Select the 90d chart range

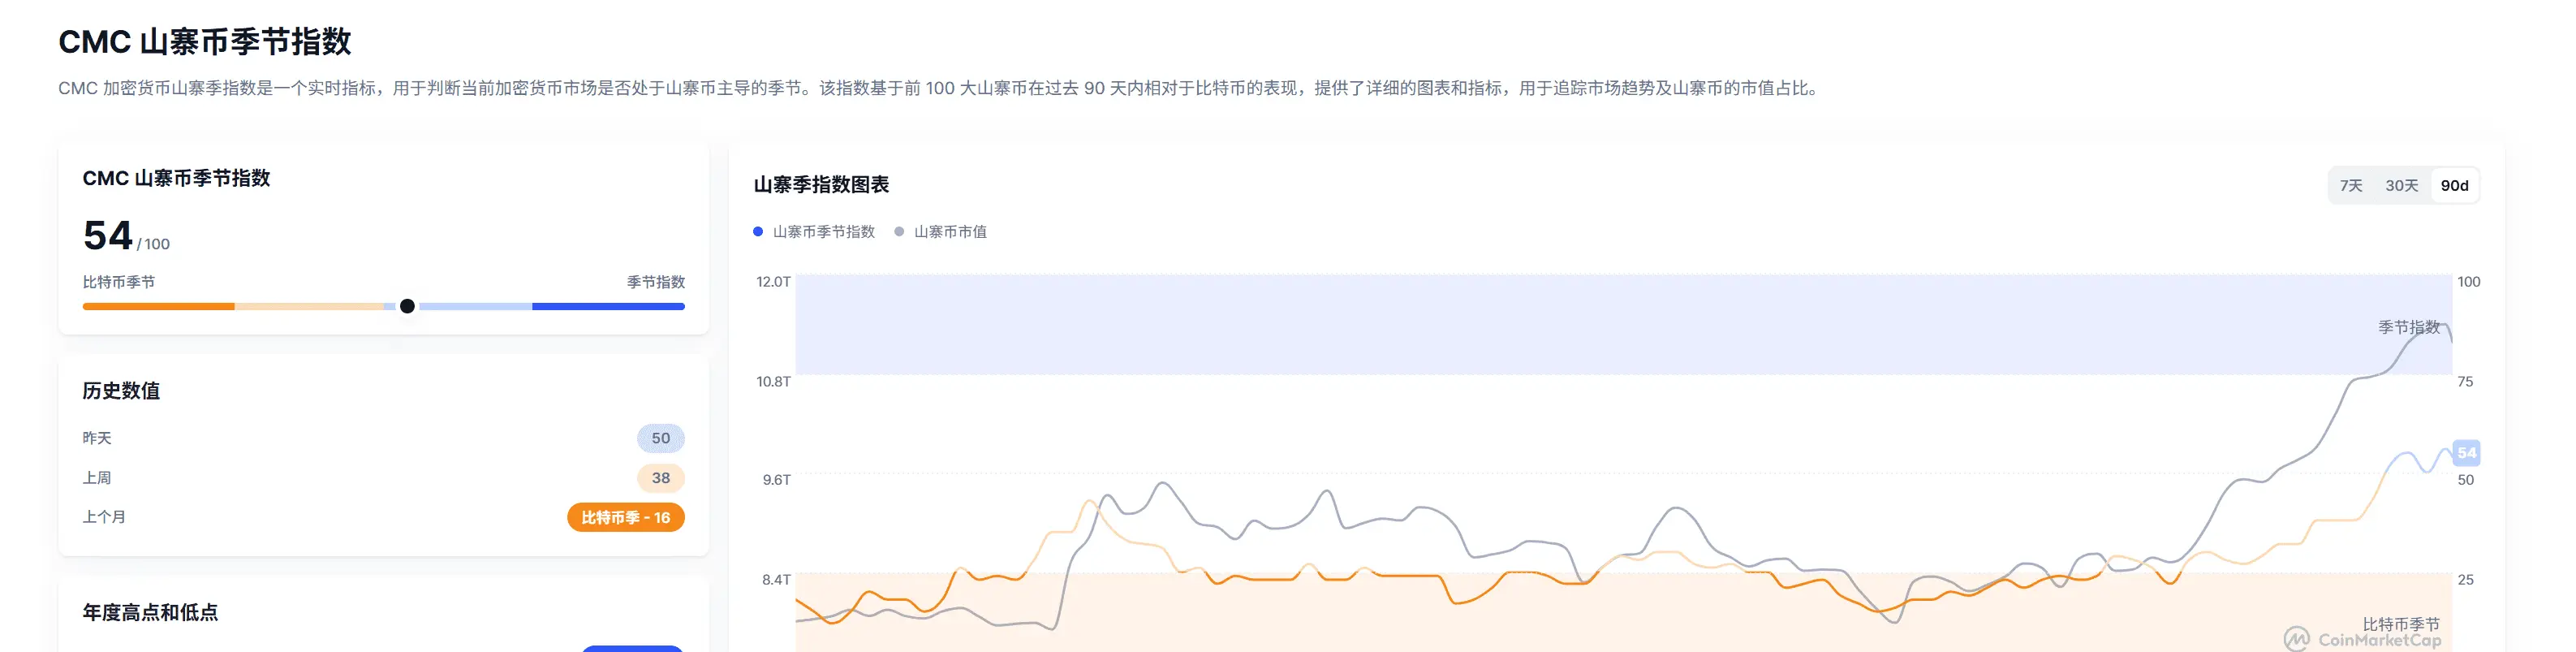coord(2454,186)
